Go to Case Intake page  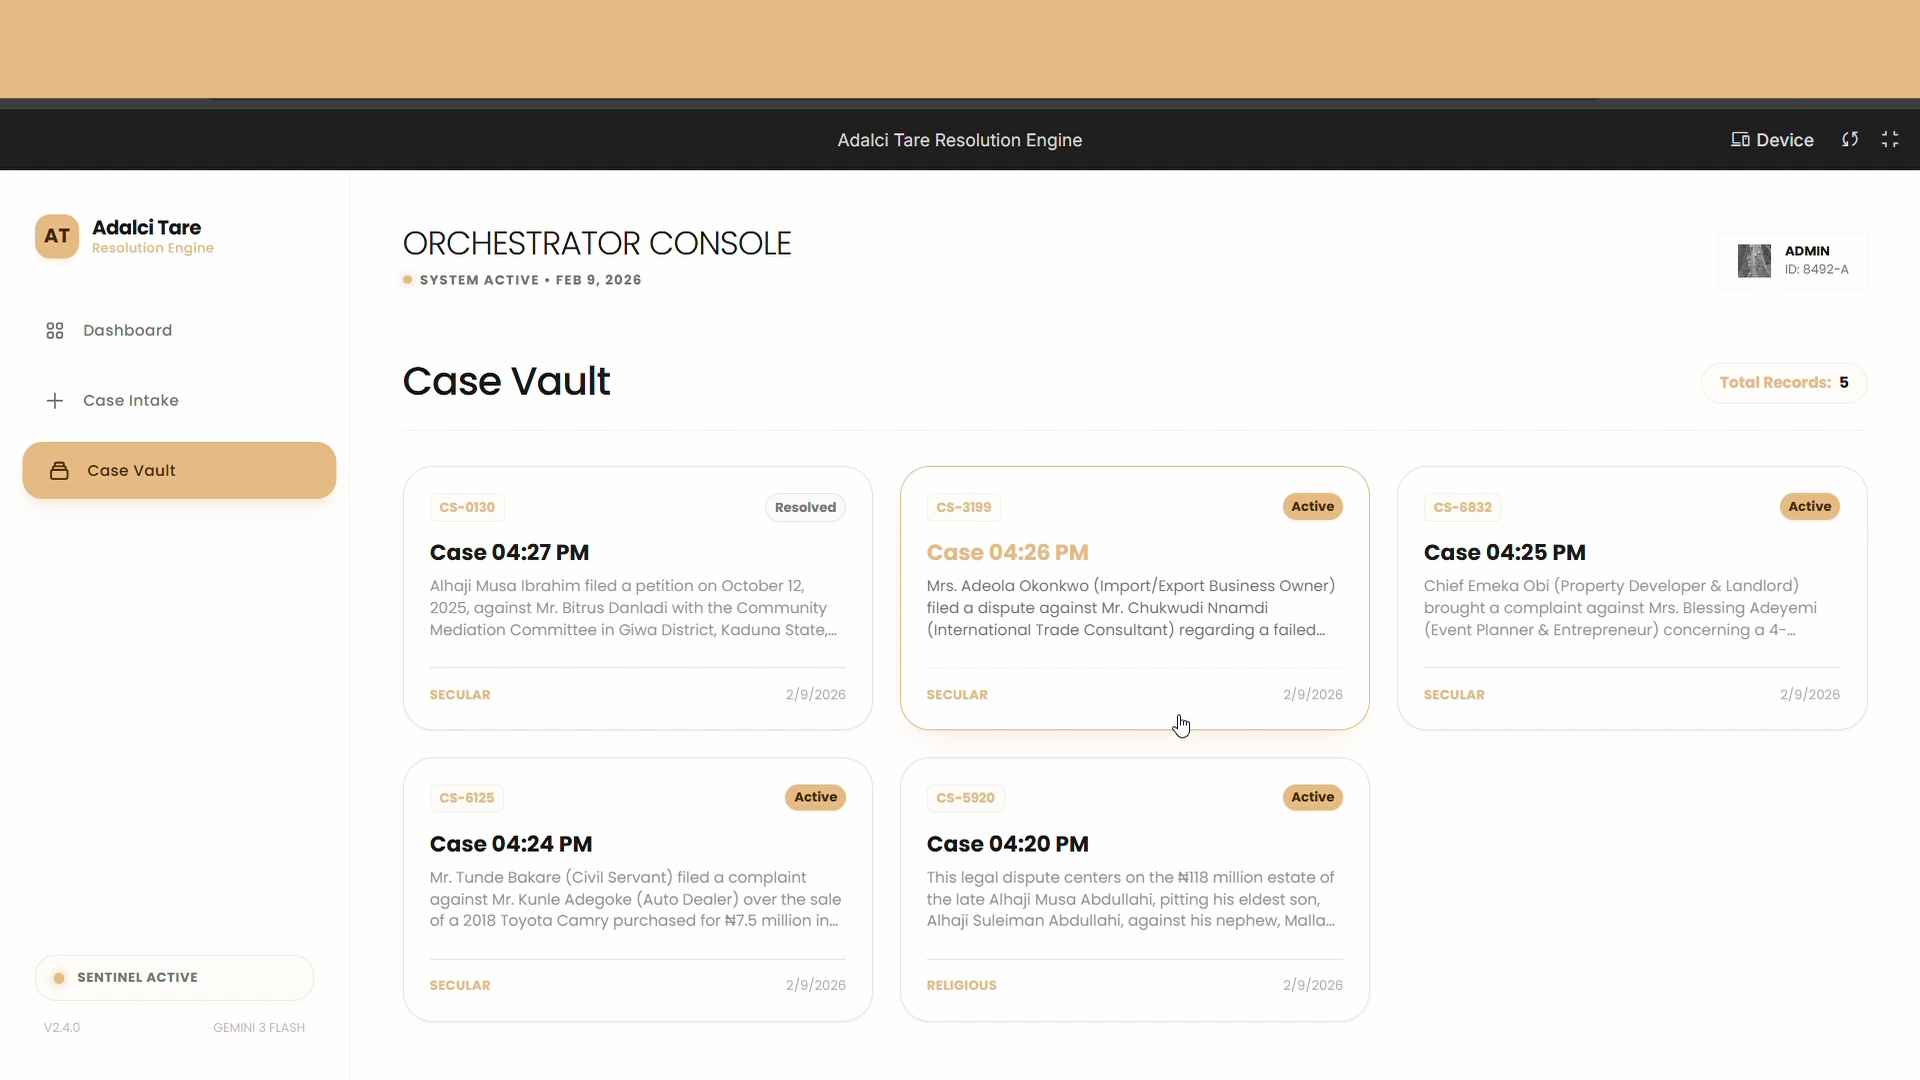coord(130,401)
